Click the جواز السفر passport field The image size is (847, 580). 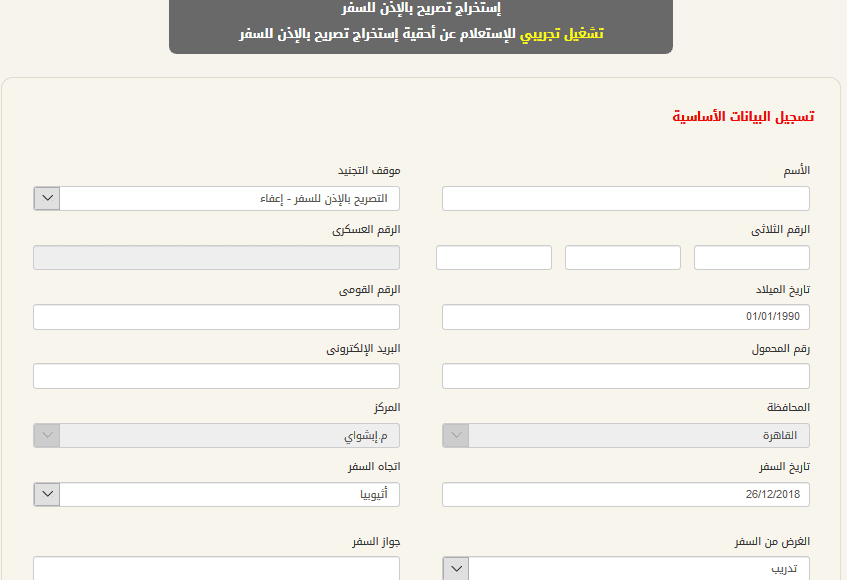[216, 568]
